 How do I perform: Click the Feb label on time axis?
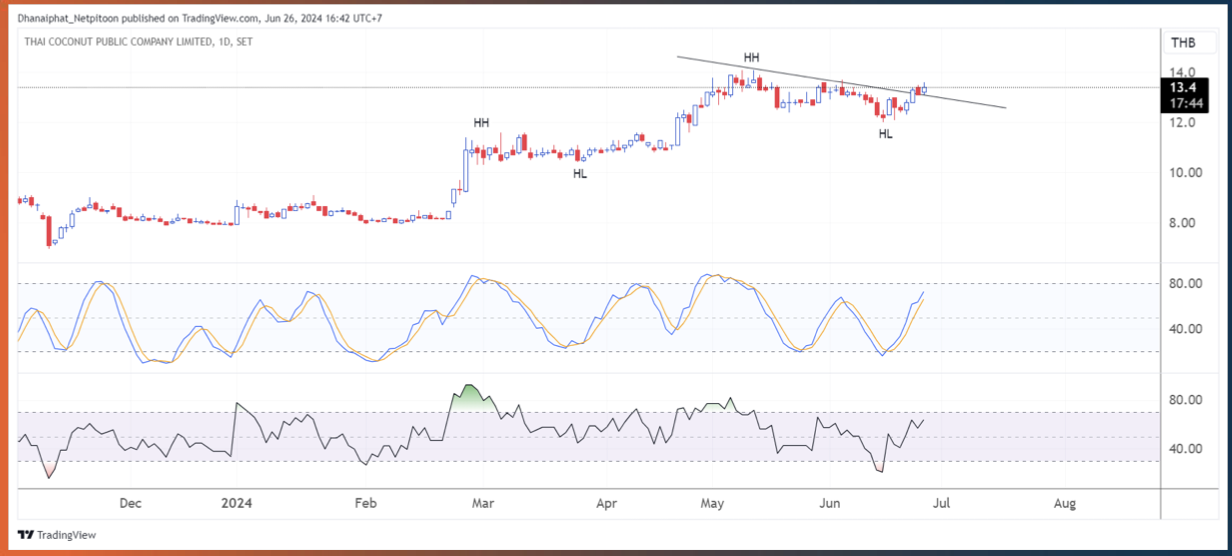pyautogui.click(x=365, y=504)
